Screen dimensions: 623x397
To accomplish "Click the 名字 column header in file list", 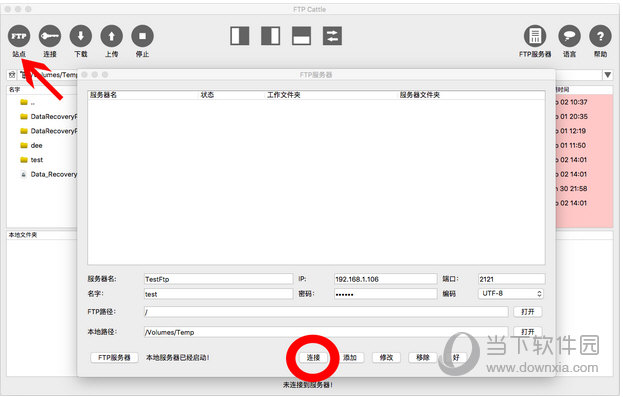I will point(15,89).
